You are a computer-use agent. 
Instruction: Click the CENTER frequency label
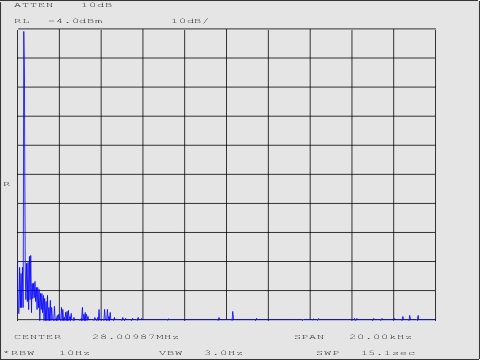click(37, 337)
